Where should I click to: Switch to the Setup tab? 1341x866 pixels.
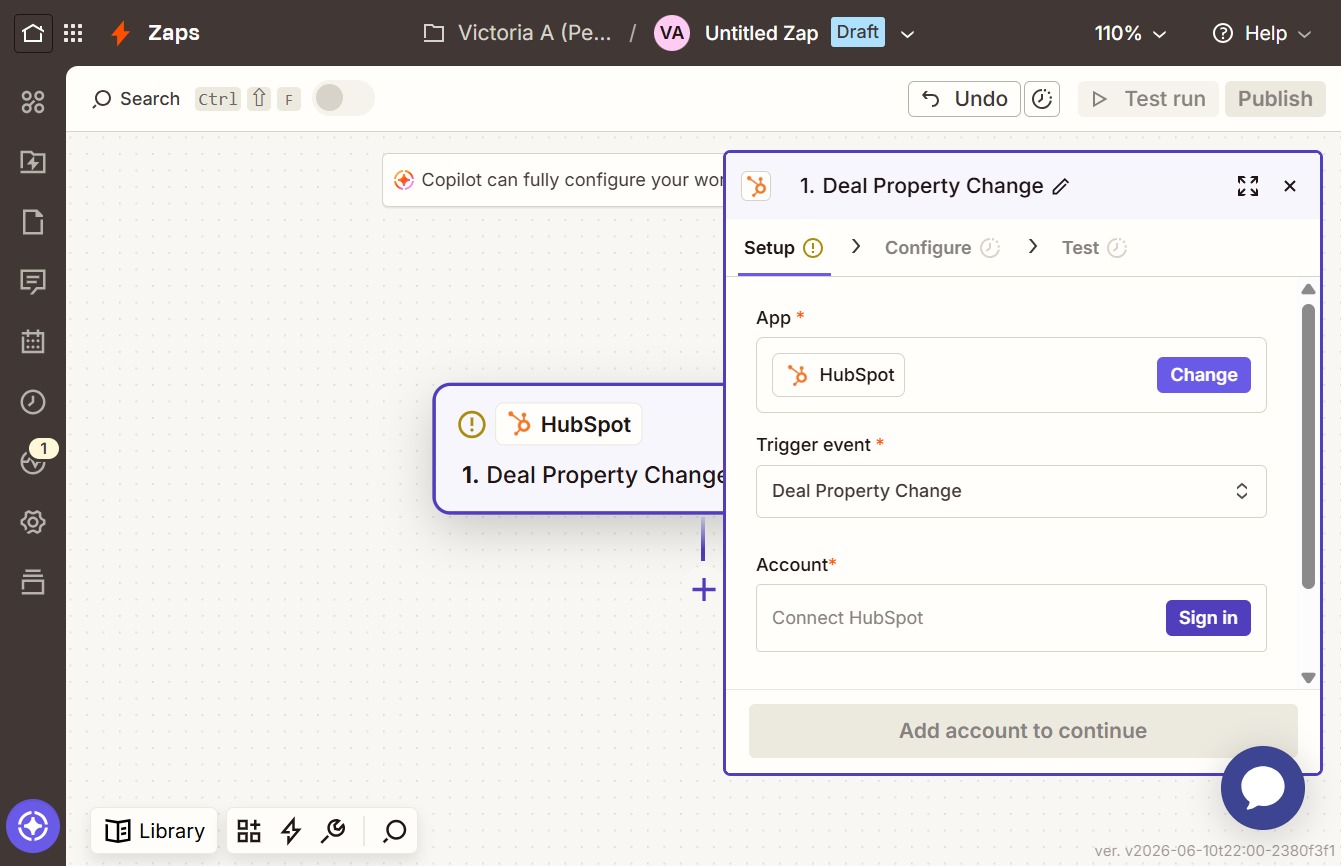(x=784, y=248)
